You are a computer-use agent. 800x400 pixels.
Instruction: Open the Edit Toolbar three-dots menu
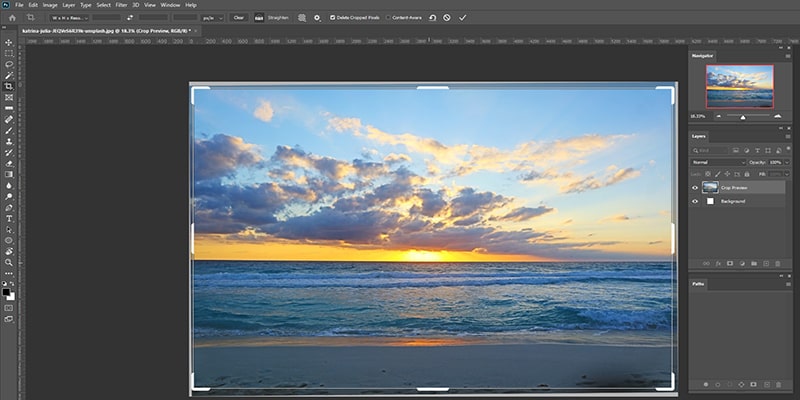point(9,274)
